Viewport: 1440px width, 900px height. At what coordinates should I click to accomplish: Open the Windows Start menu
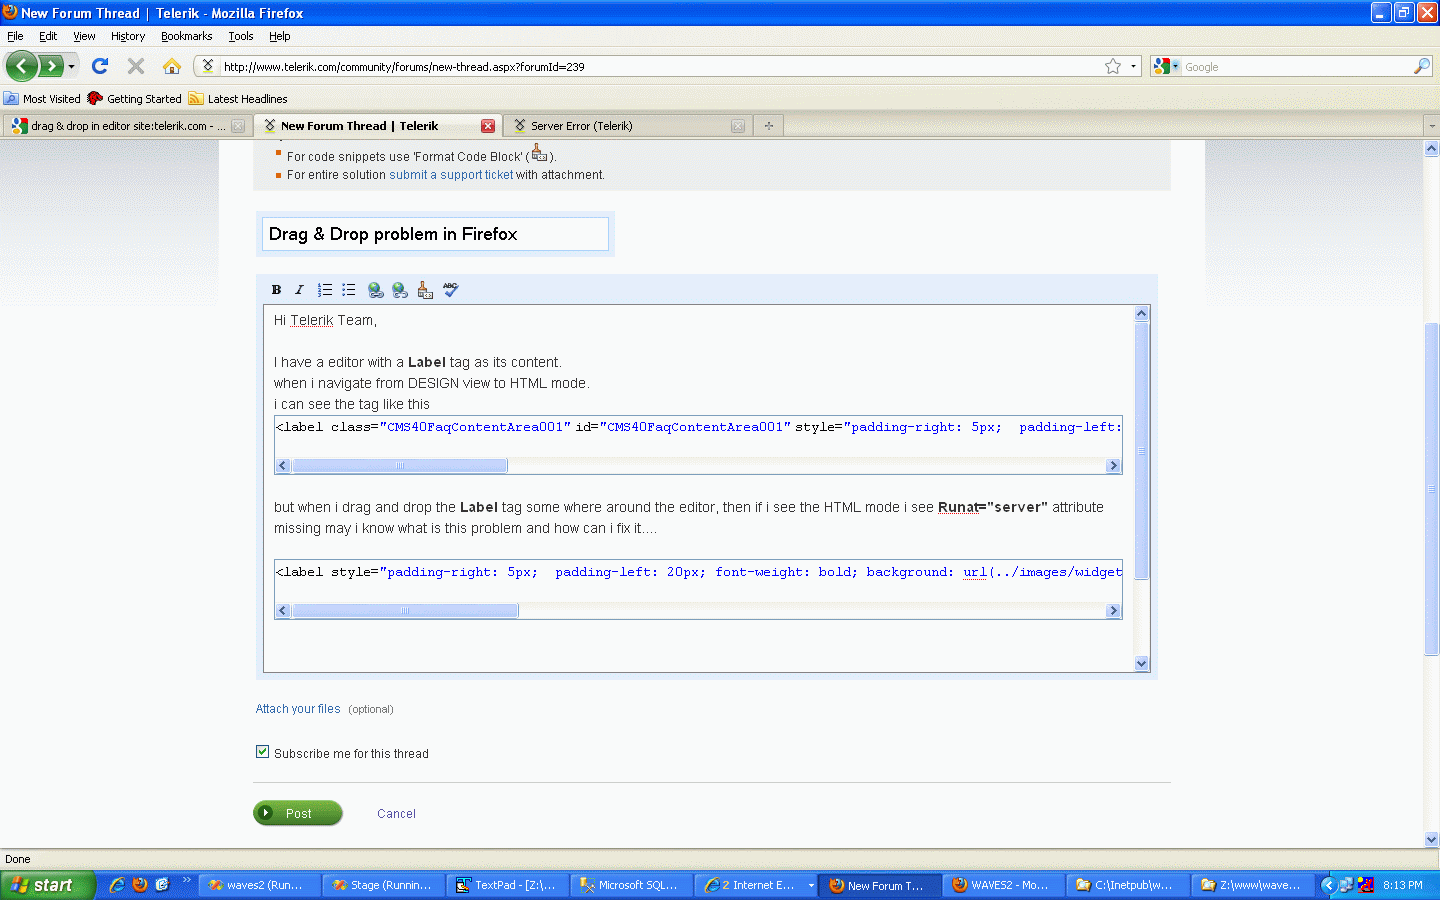[48, 885]
